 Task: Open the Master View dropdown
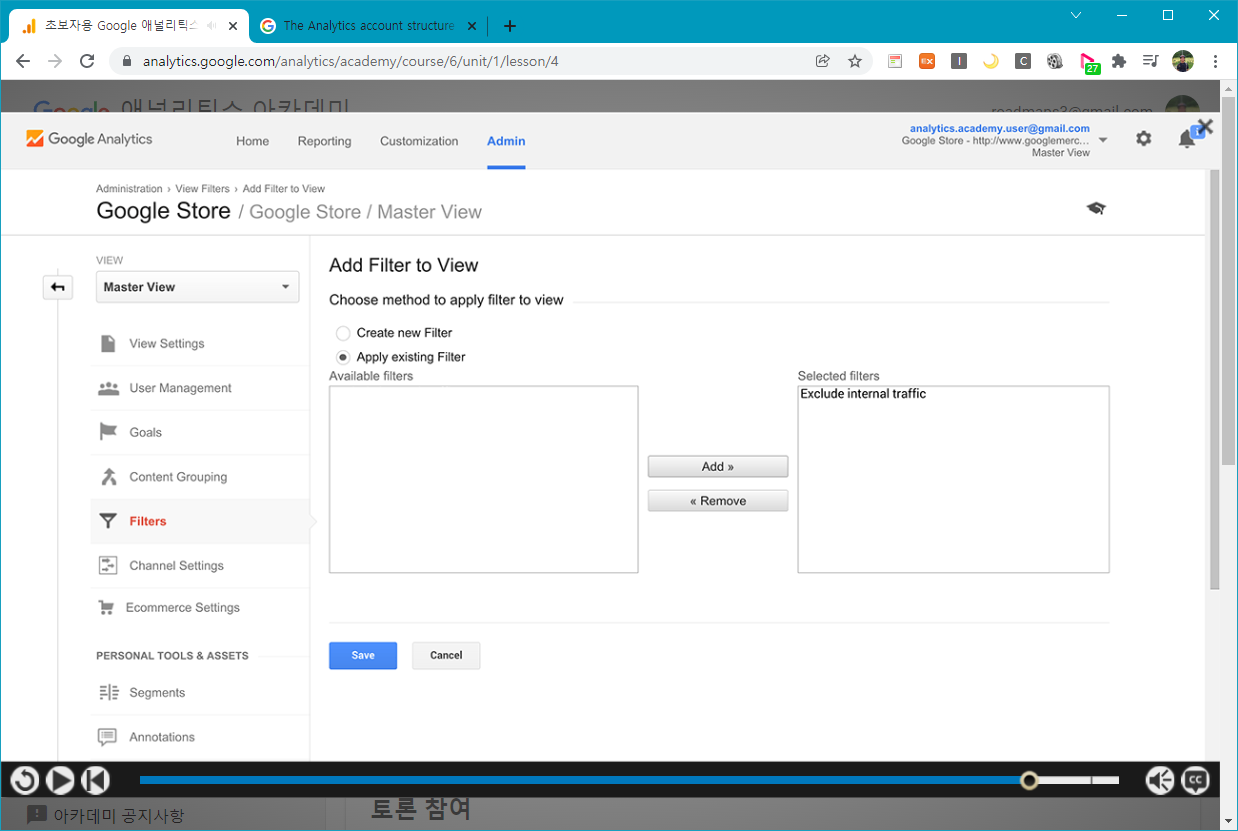[x=197, y=287]
